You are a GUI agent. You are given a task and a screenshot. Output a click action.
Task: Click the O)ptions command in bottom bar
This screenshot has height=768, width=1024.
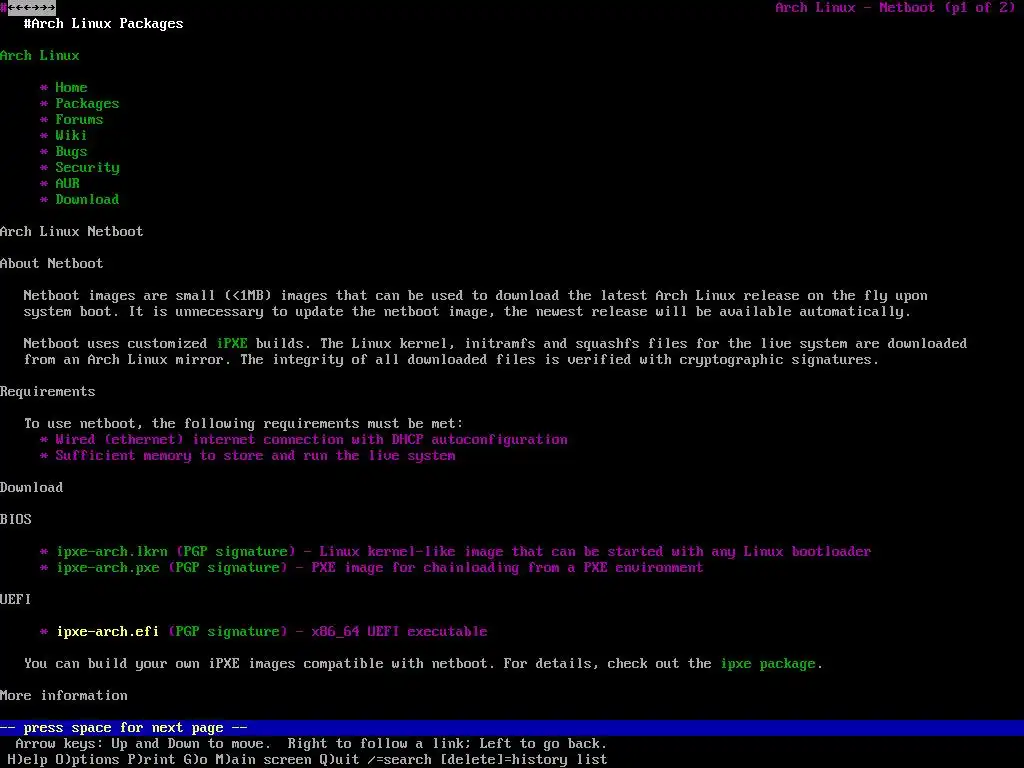[x=88, y=760]
